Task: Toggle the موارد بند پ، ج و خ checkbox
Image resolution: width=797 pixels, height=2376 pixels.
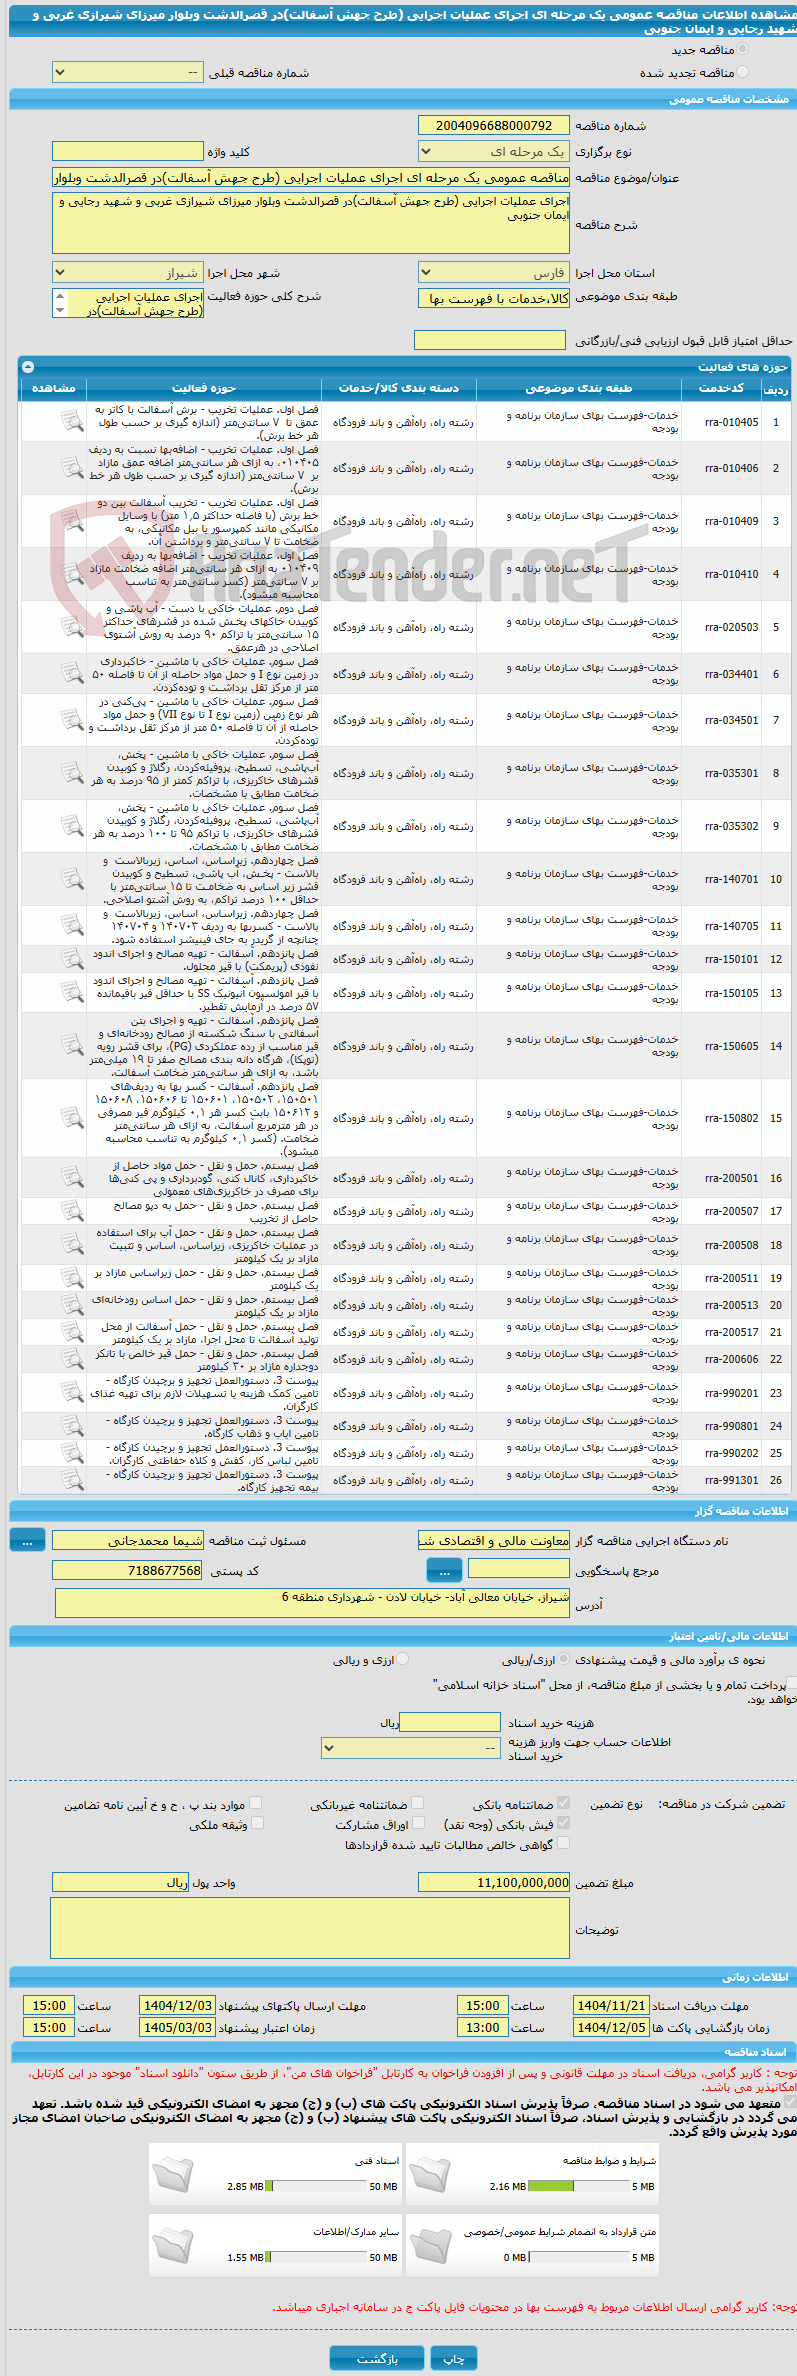Action: click(x=256, y=1803)
